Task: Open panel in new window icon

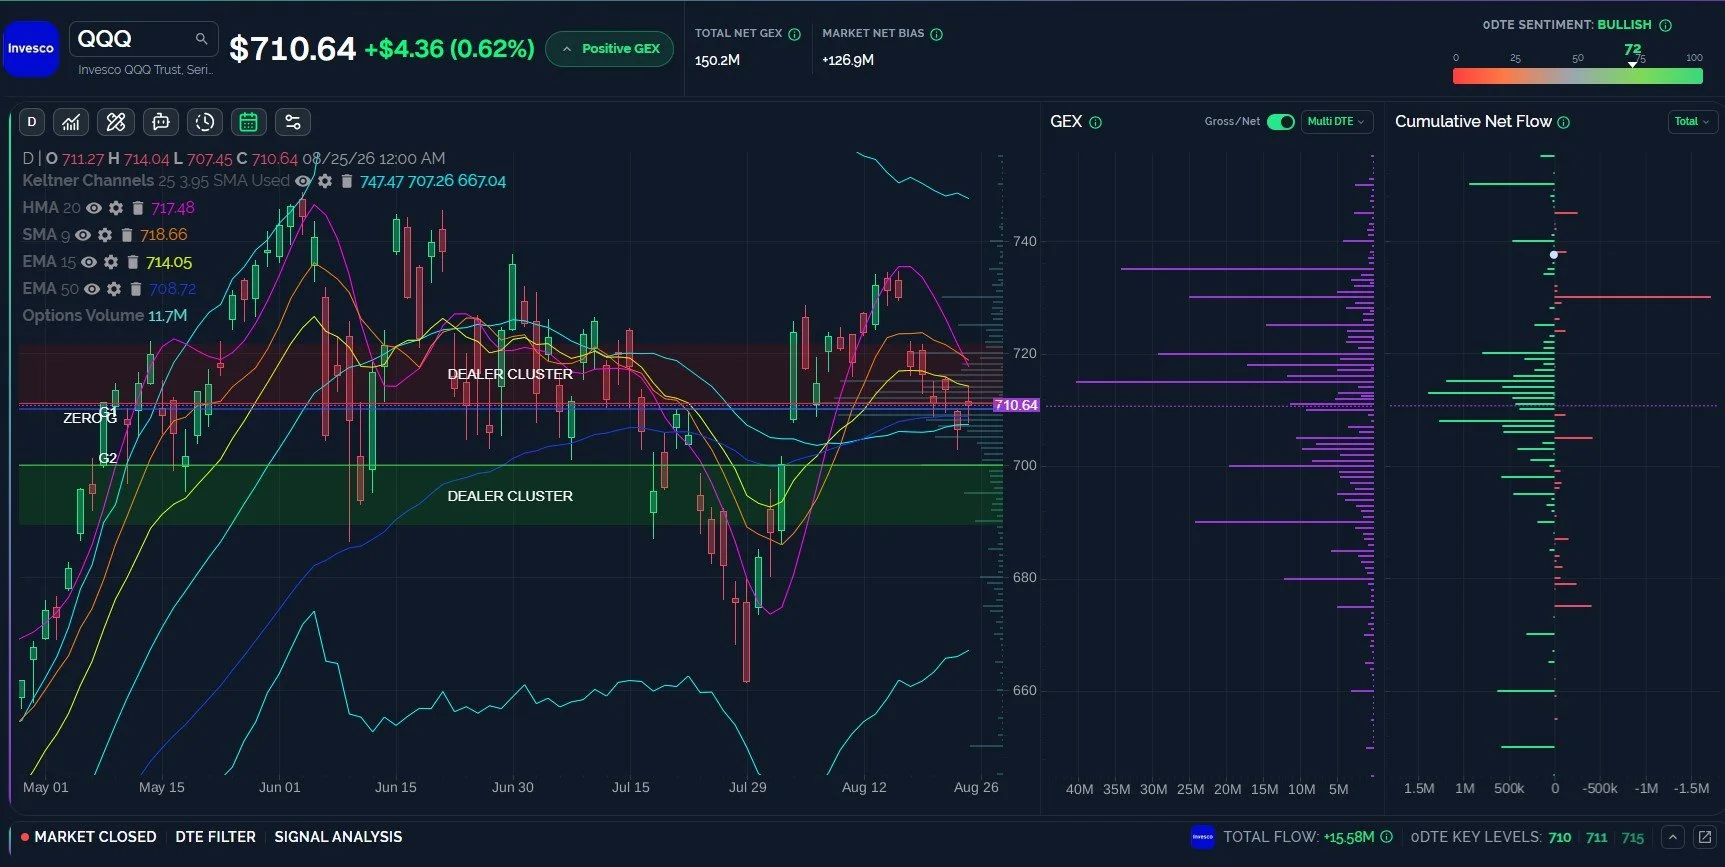Action: pos(1705,837)
